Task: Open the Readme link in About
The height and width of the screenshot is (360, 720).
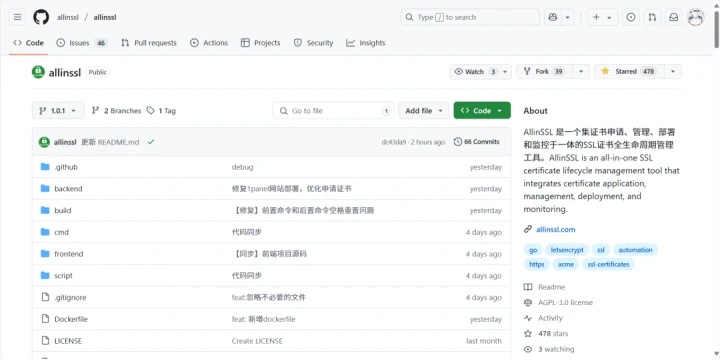Action: click(x=545, y=287)
